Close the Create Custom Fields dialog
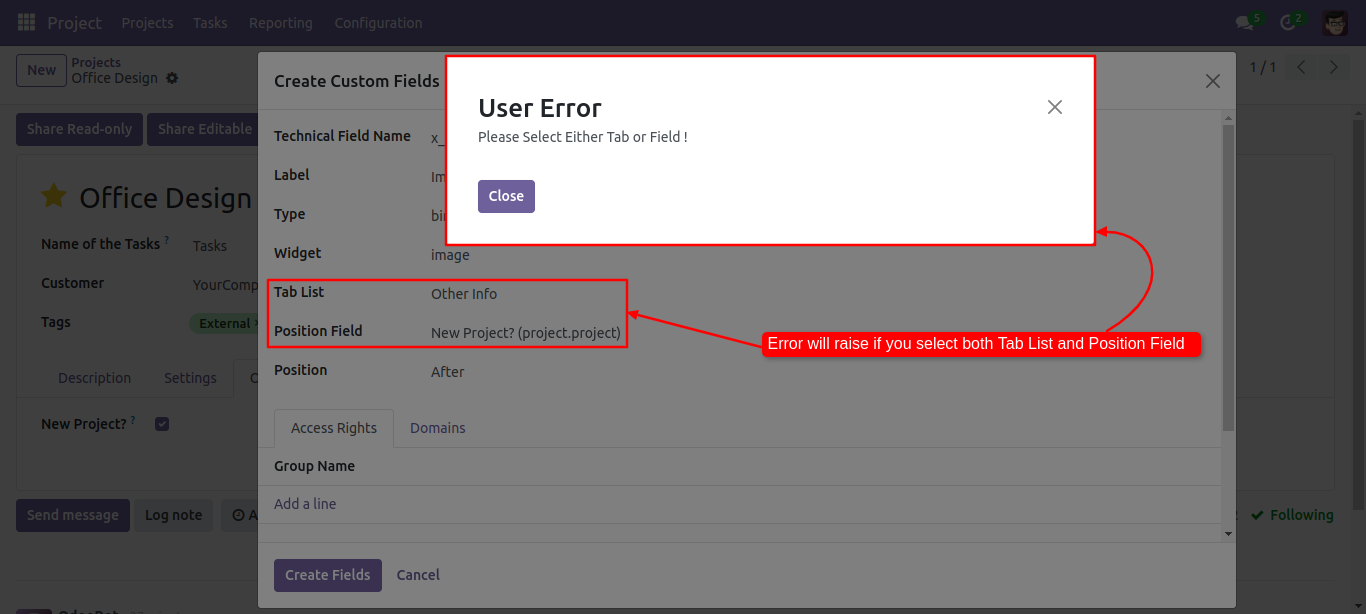Screen dimensions: 1366x614 1213,81
